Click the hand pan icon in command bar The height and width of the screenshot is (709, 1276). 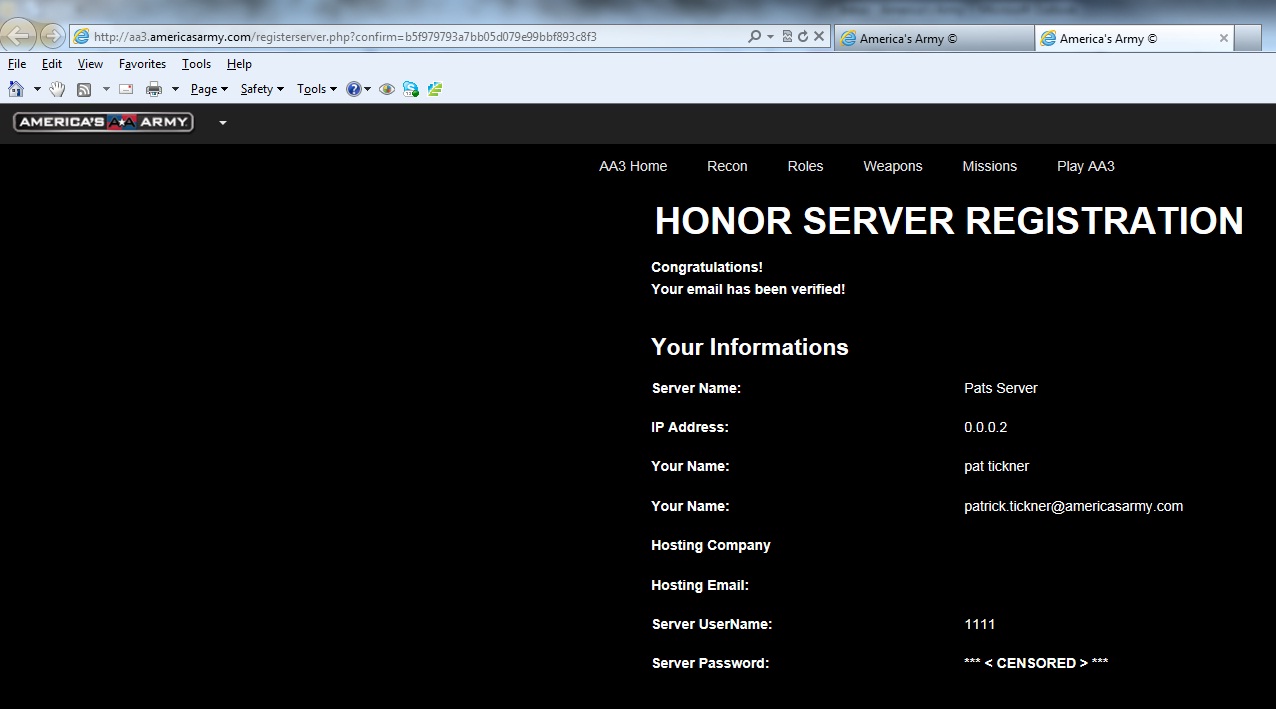57,89
